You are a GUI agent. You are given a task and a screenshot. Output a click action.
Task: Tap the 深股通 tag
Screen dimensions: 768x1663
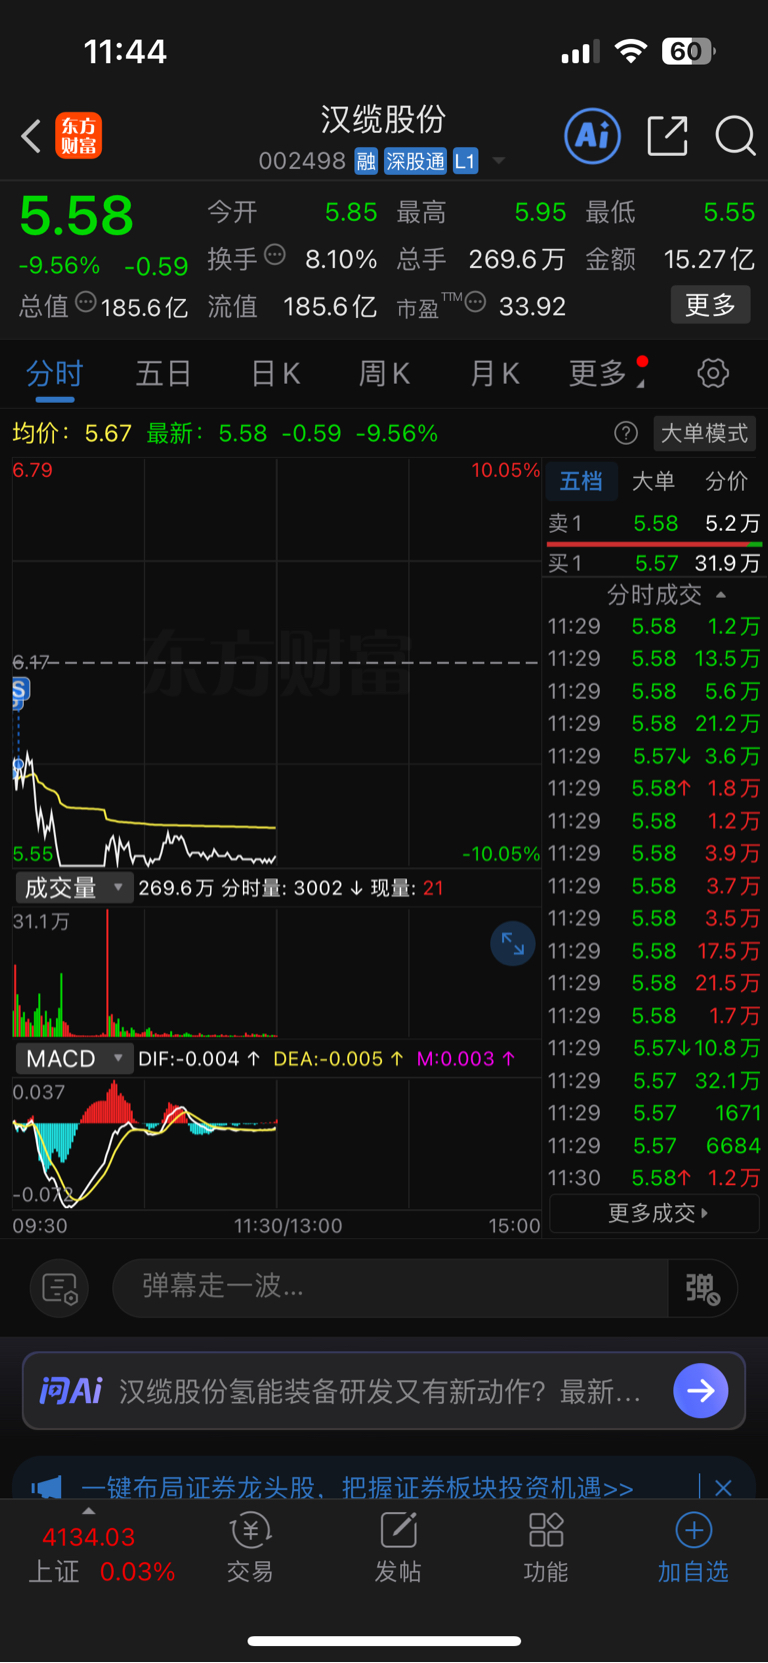click(x=416, y=161)
